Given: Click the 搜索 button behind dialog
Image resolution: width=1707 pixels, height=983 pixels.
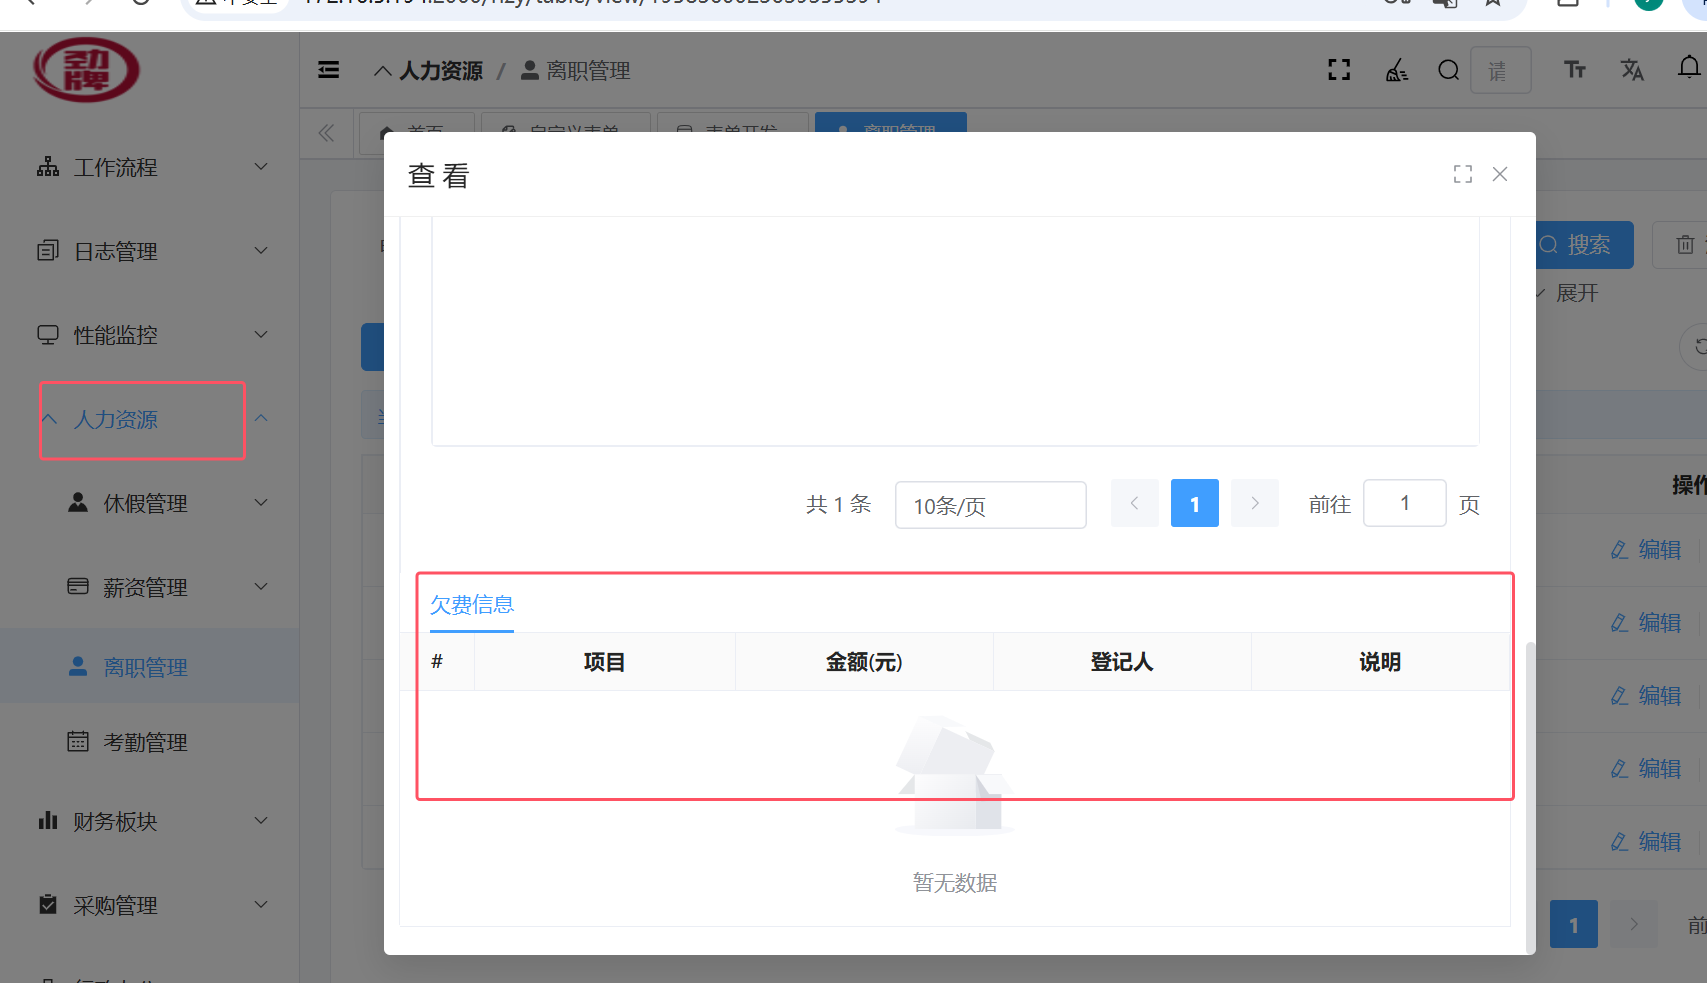Looking at the screenshot, I should pyautogui.click(x=1584, y=245).
